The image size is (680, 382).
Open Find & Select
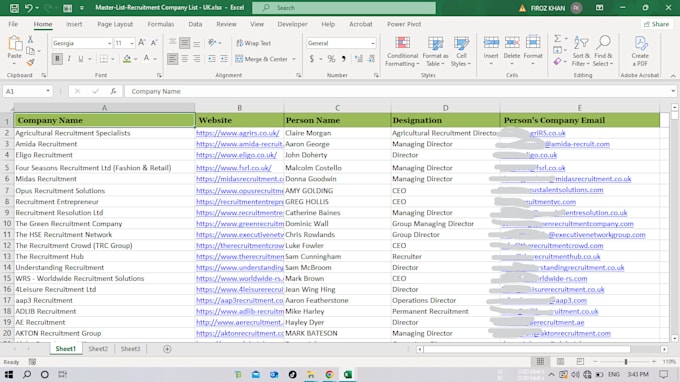click(603, 51)
